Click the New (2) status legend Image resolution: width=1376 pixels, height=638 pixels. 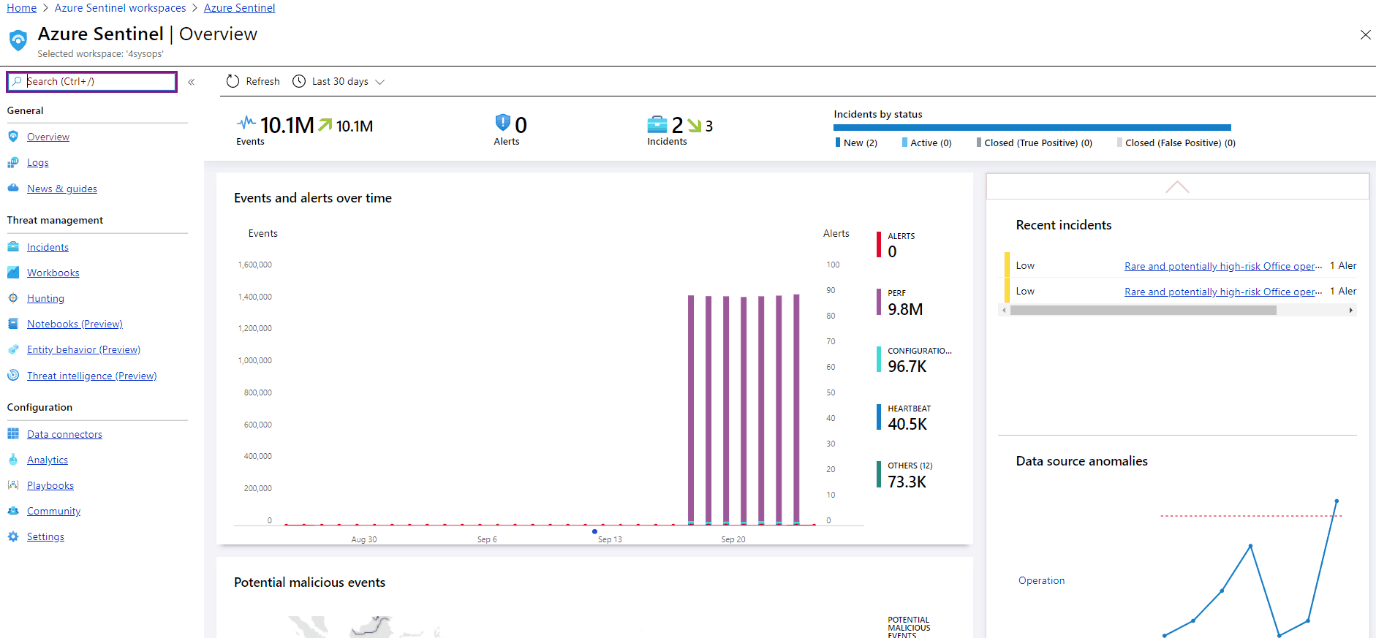click(x=857, y=143)
